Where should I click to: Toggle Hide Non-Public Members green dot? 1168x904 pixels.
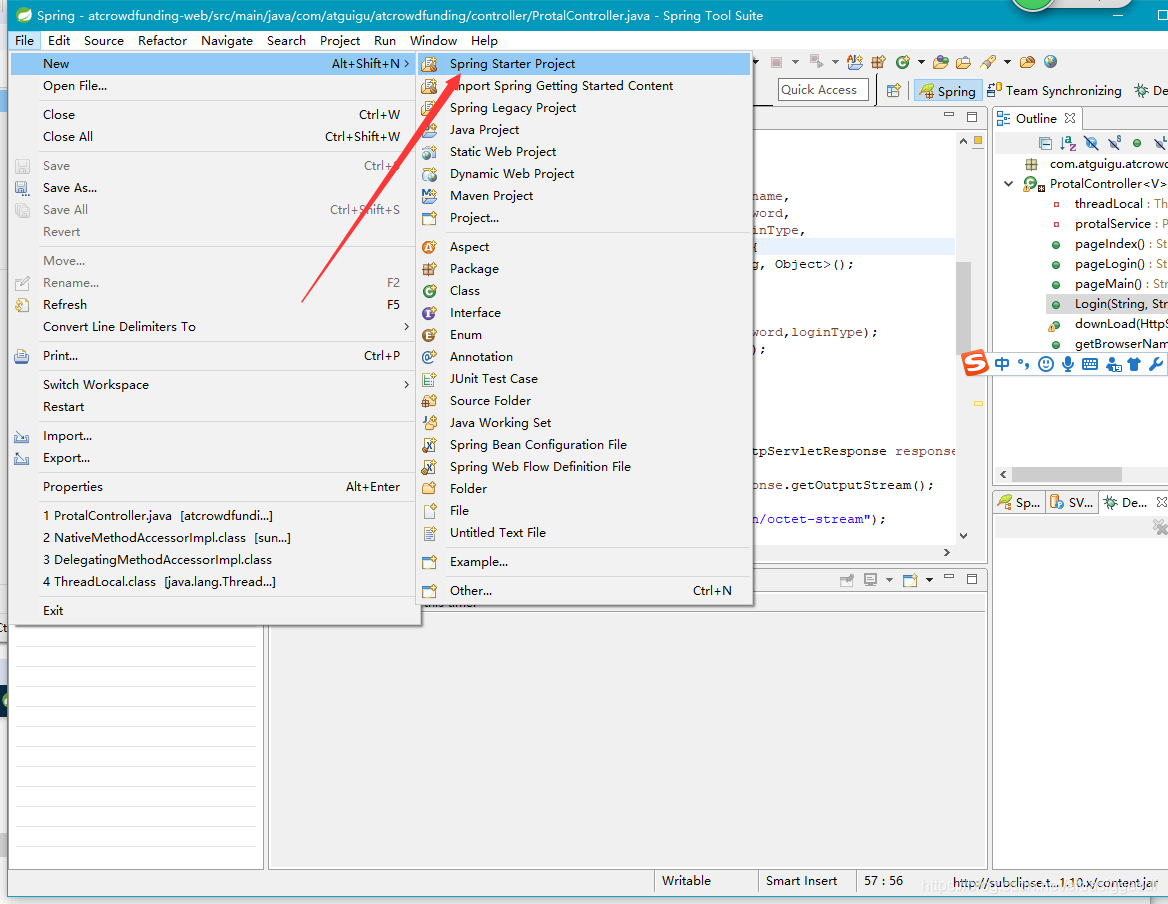tap(1137, 143)
